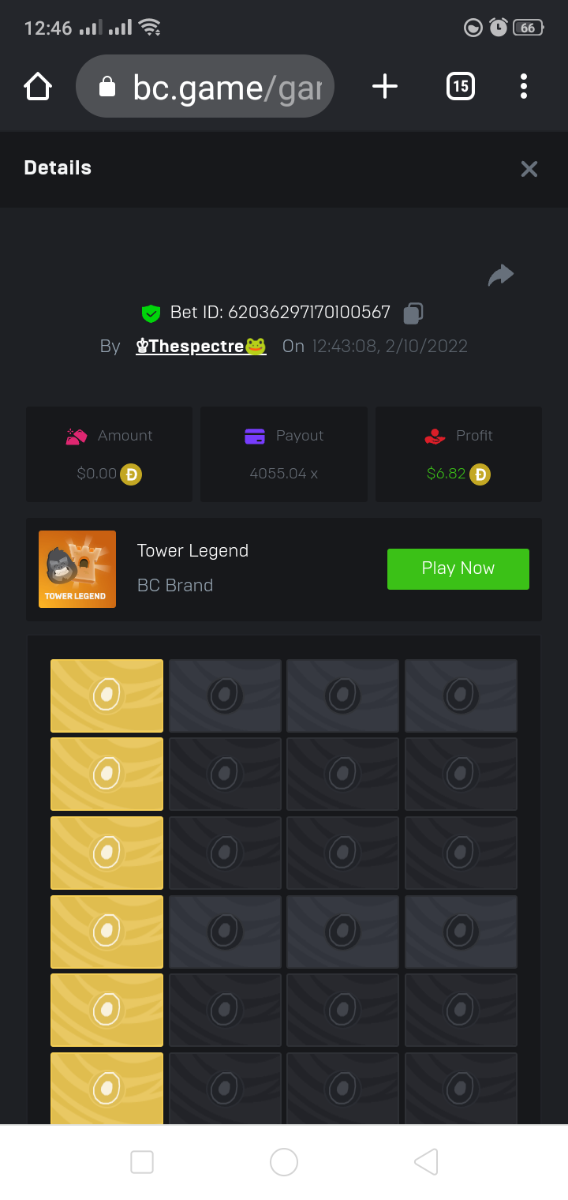The width and height of the screenshot is (568, 1200).
Task: Tap the Tower Legend title
Action: pyautogui.click(x=193, y=550)
